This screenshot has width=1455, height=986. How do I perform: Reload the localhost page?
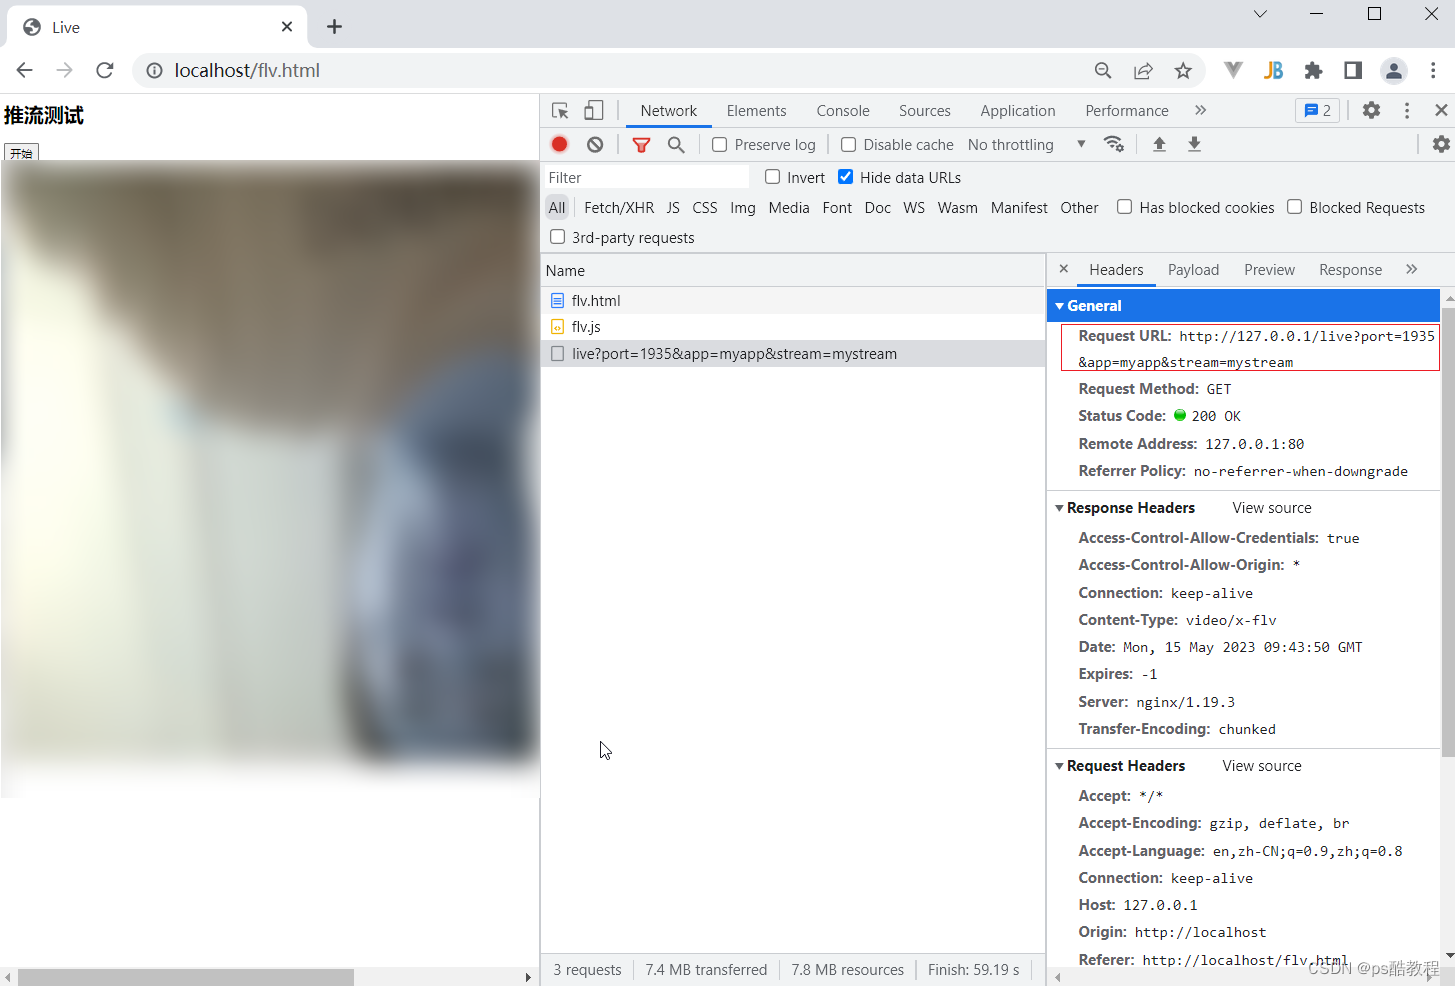[x=104, y=70]
